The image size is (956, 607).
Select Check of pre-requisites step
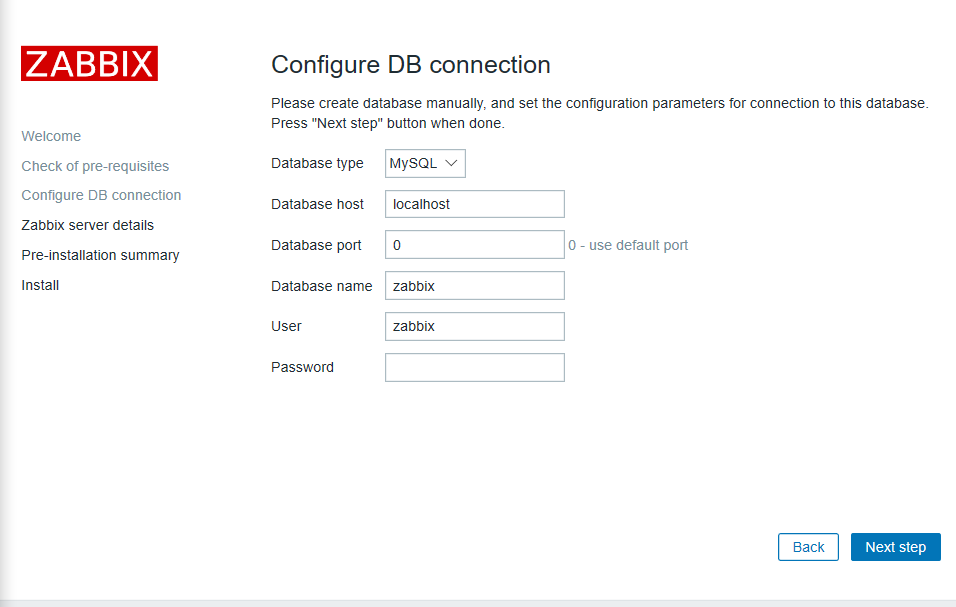[x=95, y=166]
